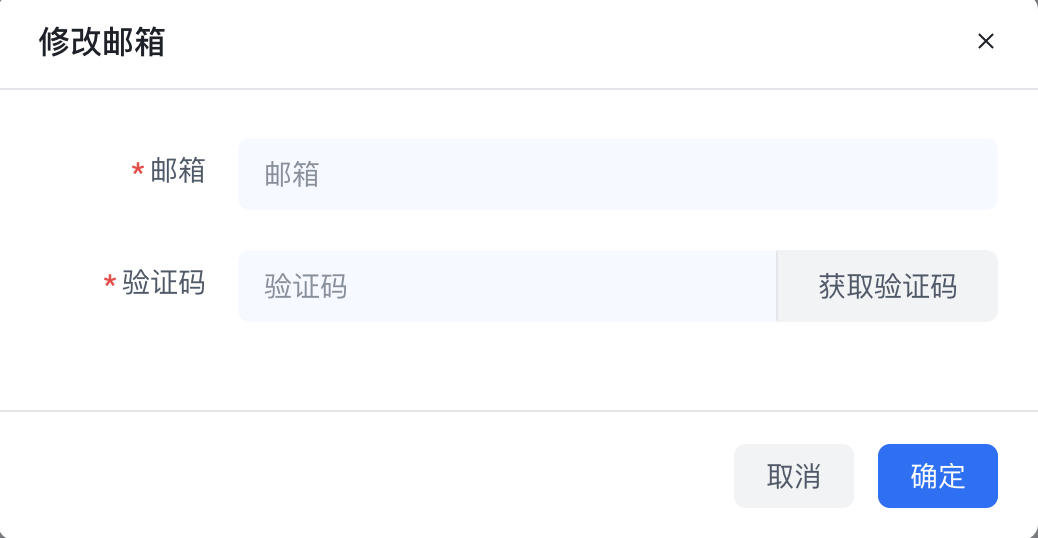Select the email address entry box
This screenshot has width=1038, height=538.
pyautogui.click(x=617, y=174)
